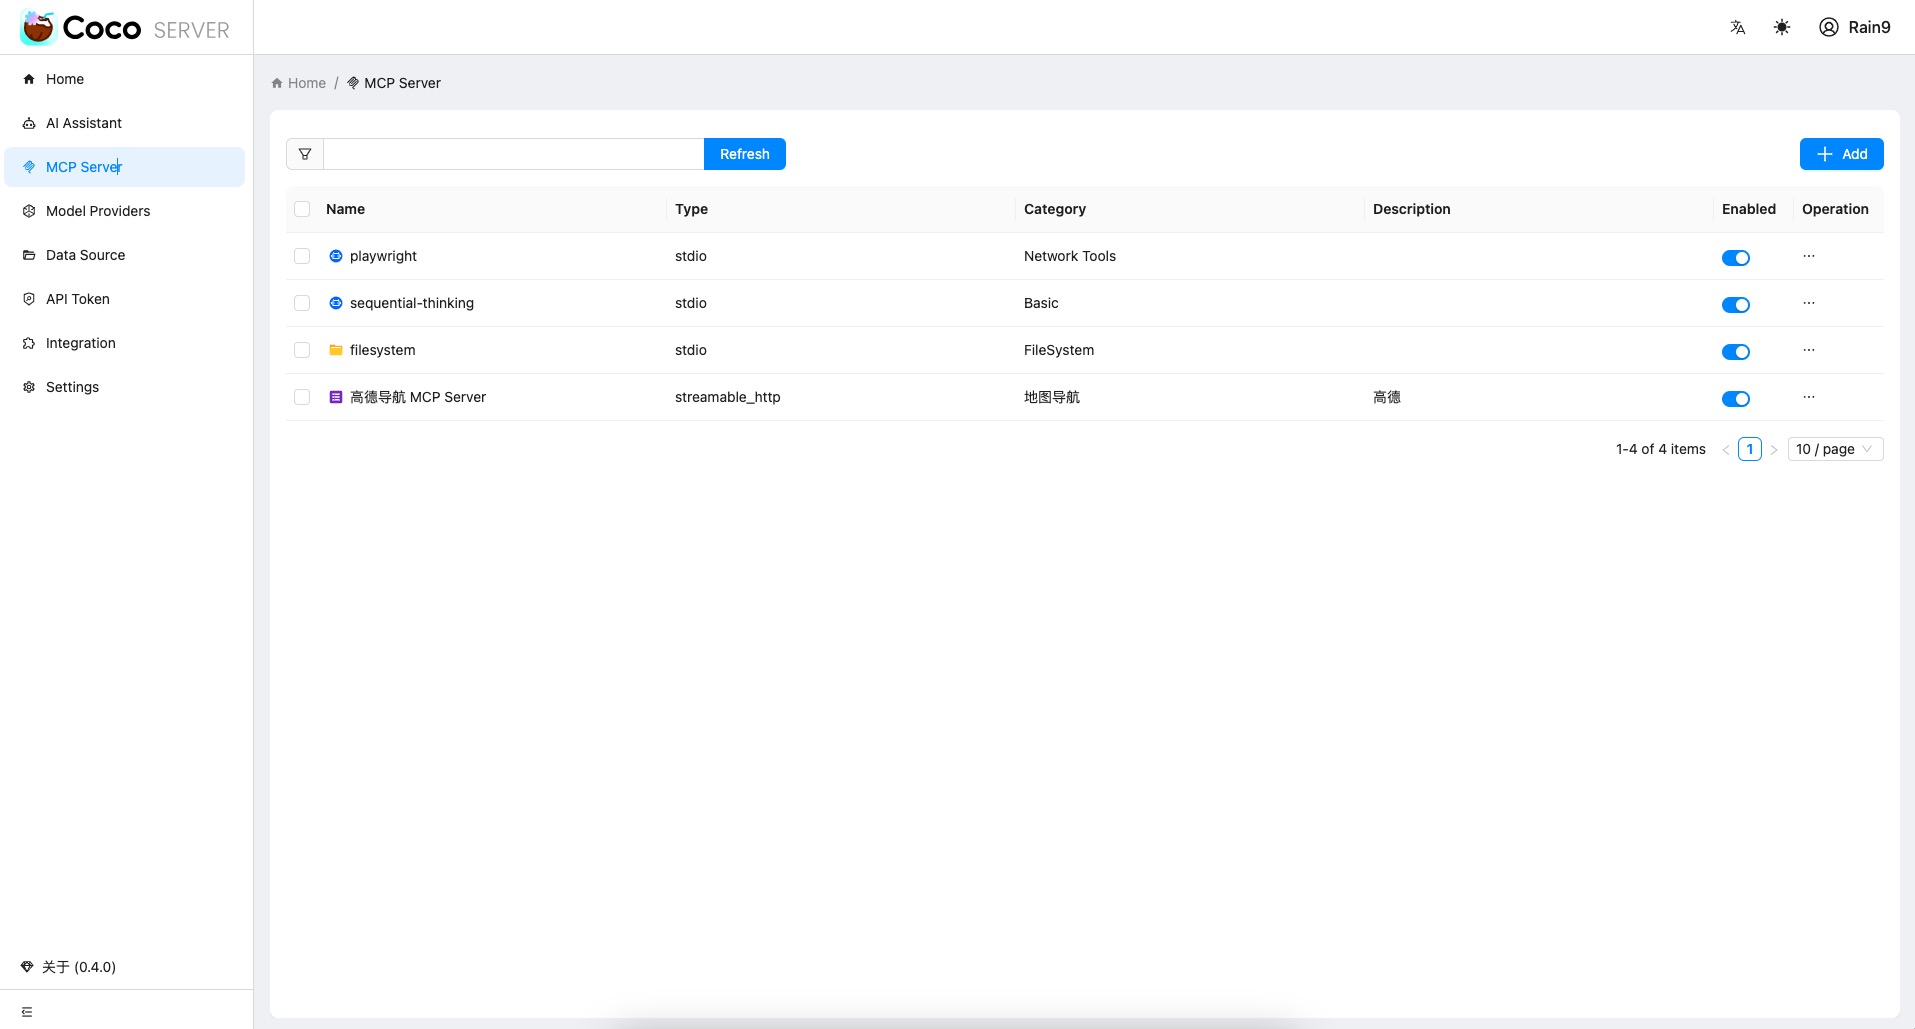Open API Token in the sidebar

(125, 299)
